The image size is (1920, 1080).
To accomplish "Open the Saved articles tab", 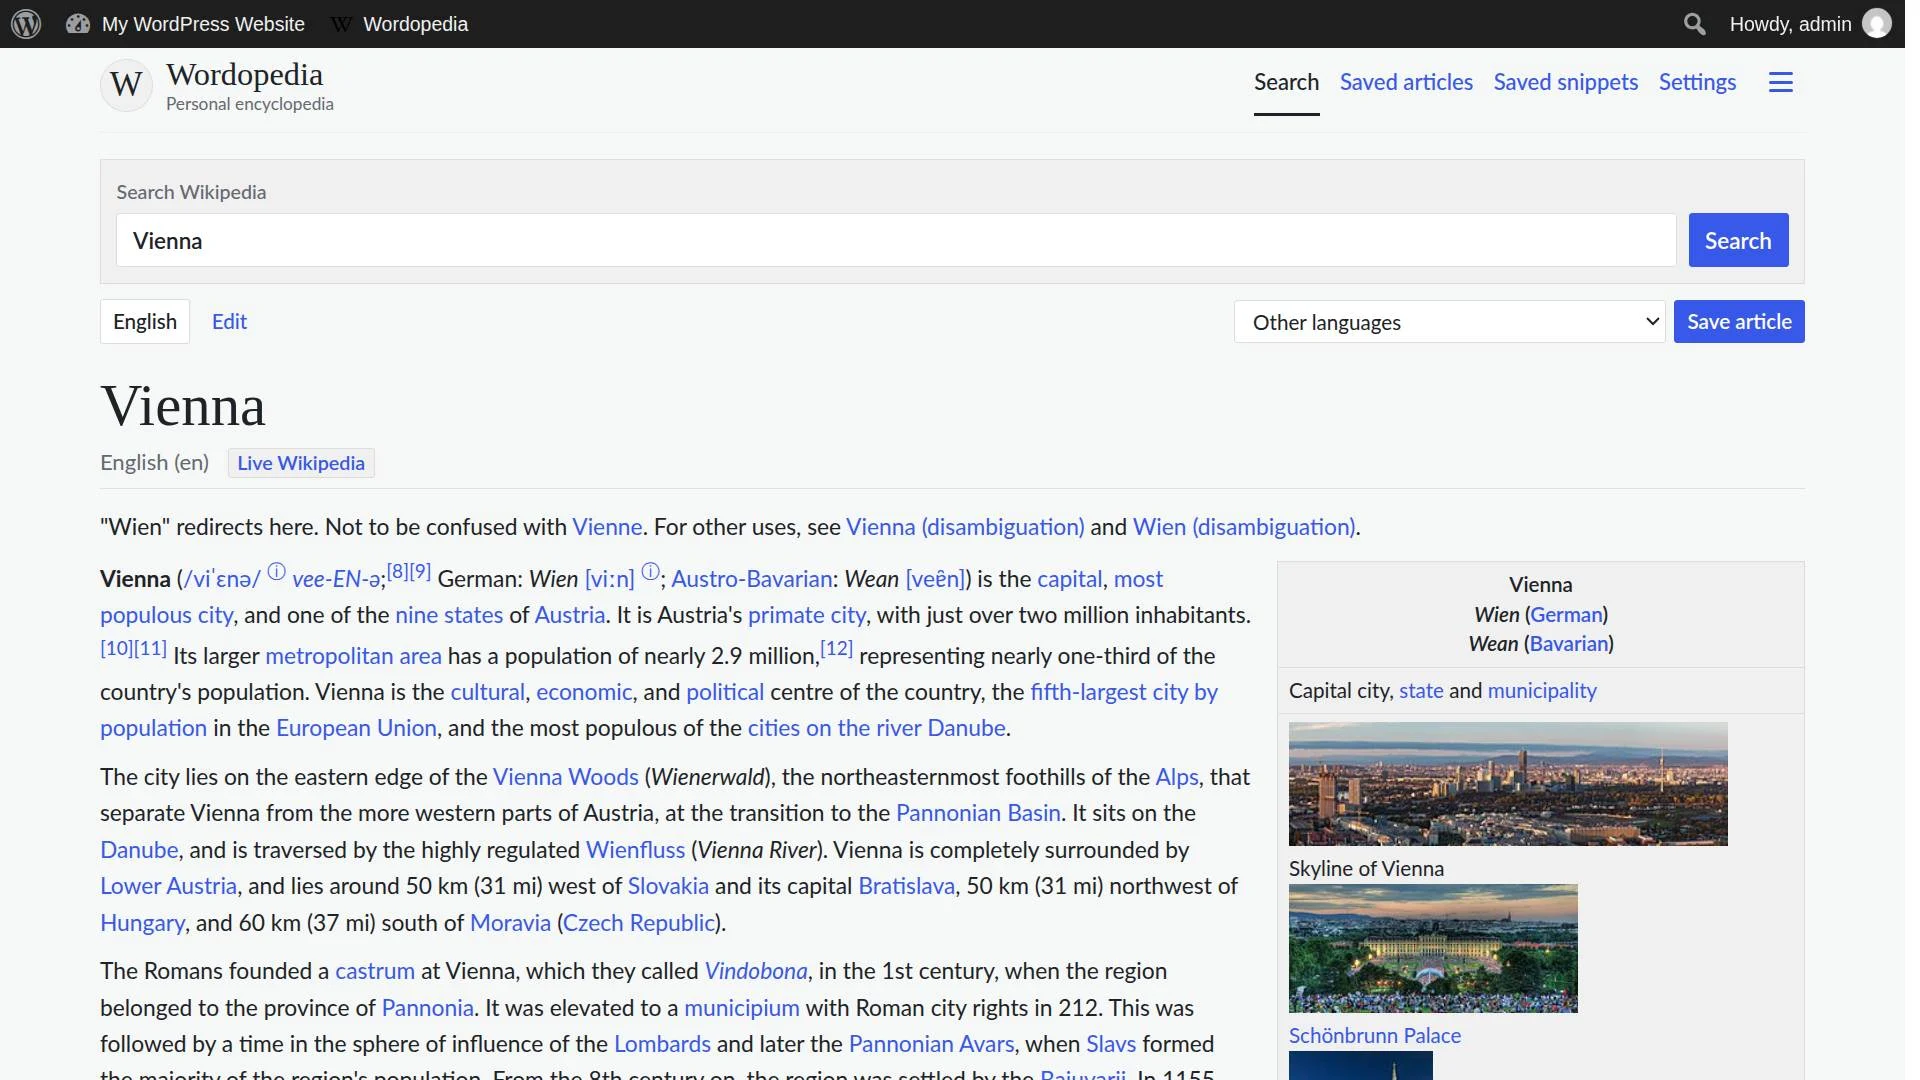I will [x=1406, y=82].
